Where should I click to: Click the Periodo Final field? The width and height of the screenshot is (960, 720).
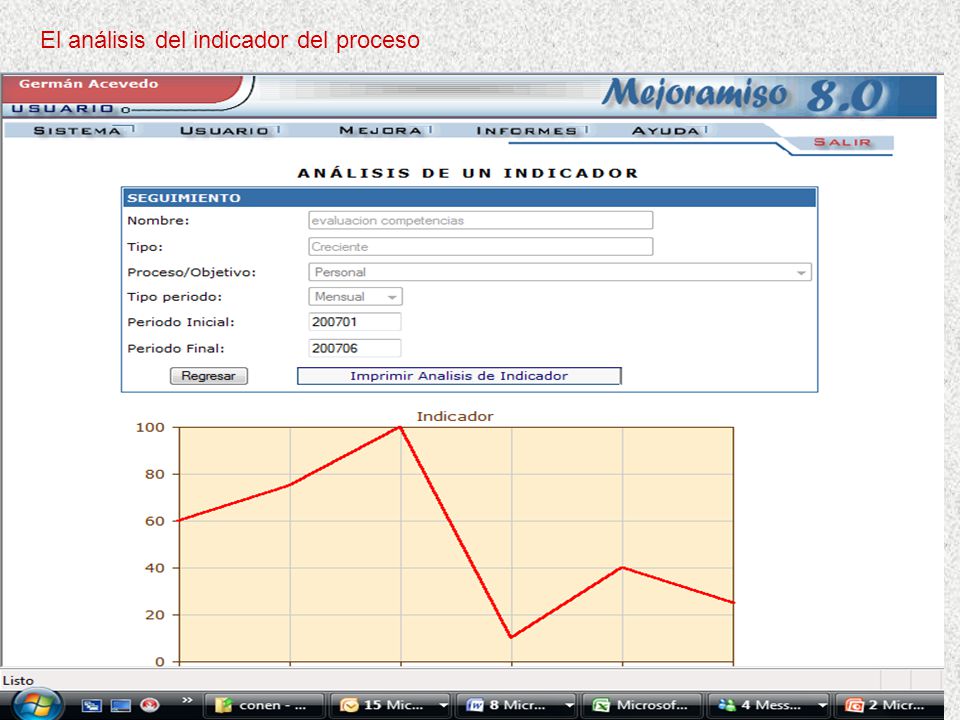(355, 348)
